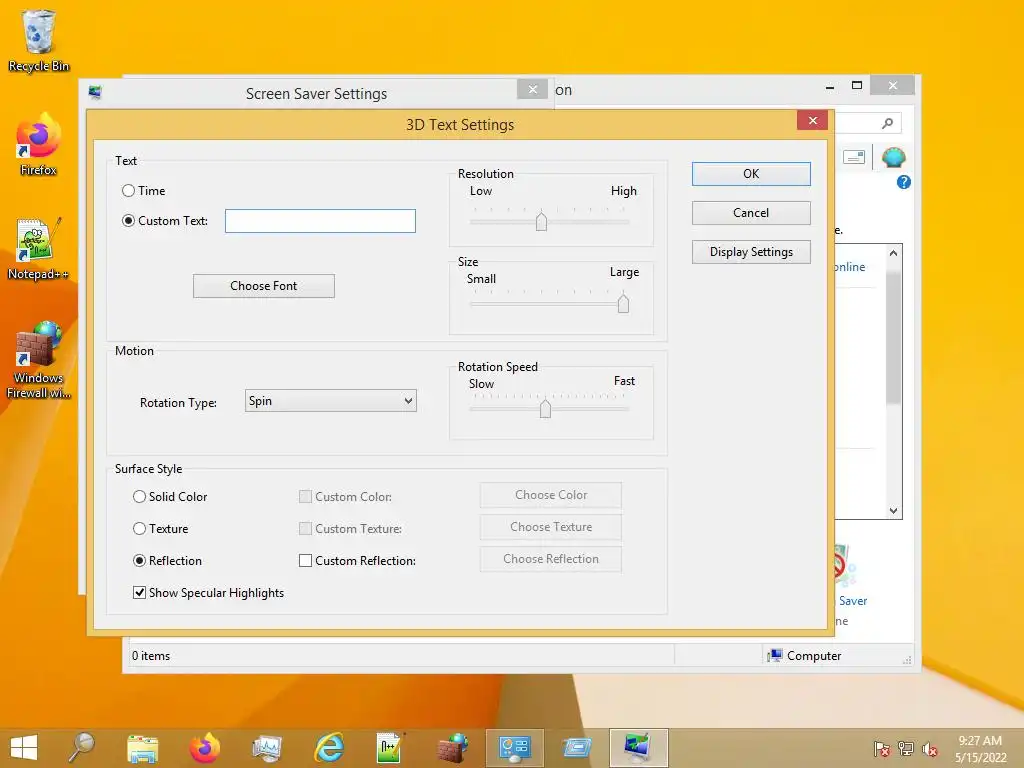The image size is (1024, 768).
Task: Open the network status tray icon
Action: pyautogui.click(x=906, y=749)
